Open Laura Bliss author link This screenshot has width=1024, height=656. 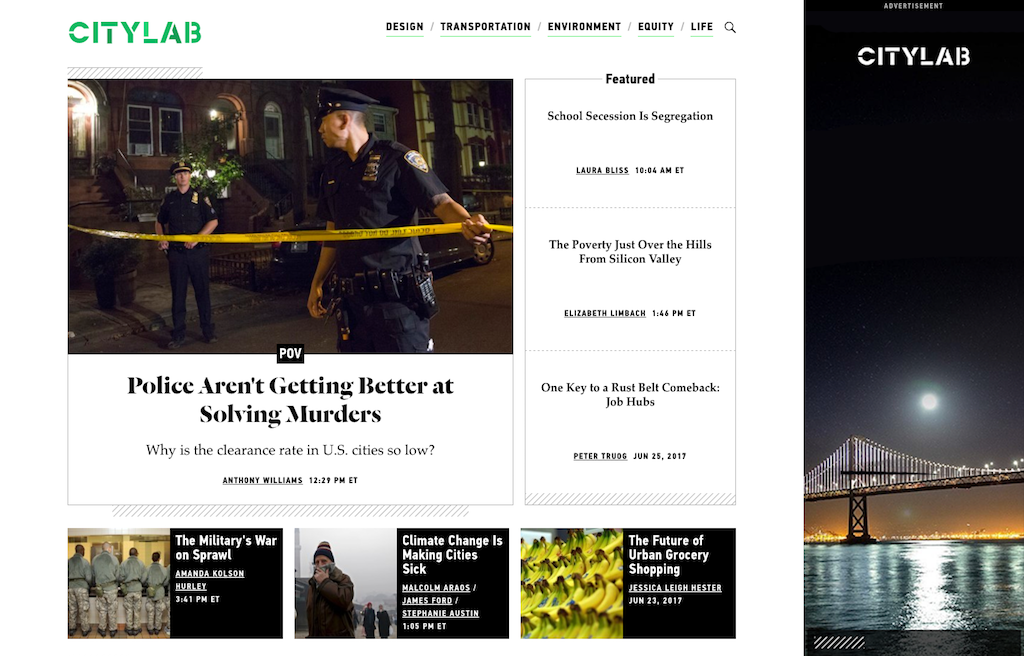(x=602, y=171)
